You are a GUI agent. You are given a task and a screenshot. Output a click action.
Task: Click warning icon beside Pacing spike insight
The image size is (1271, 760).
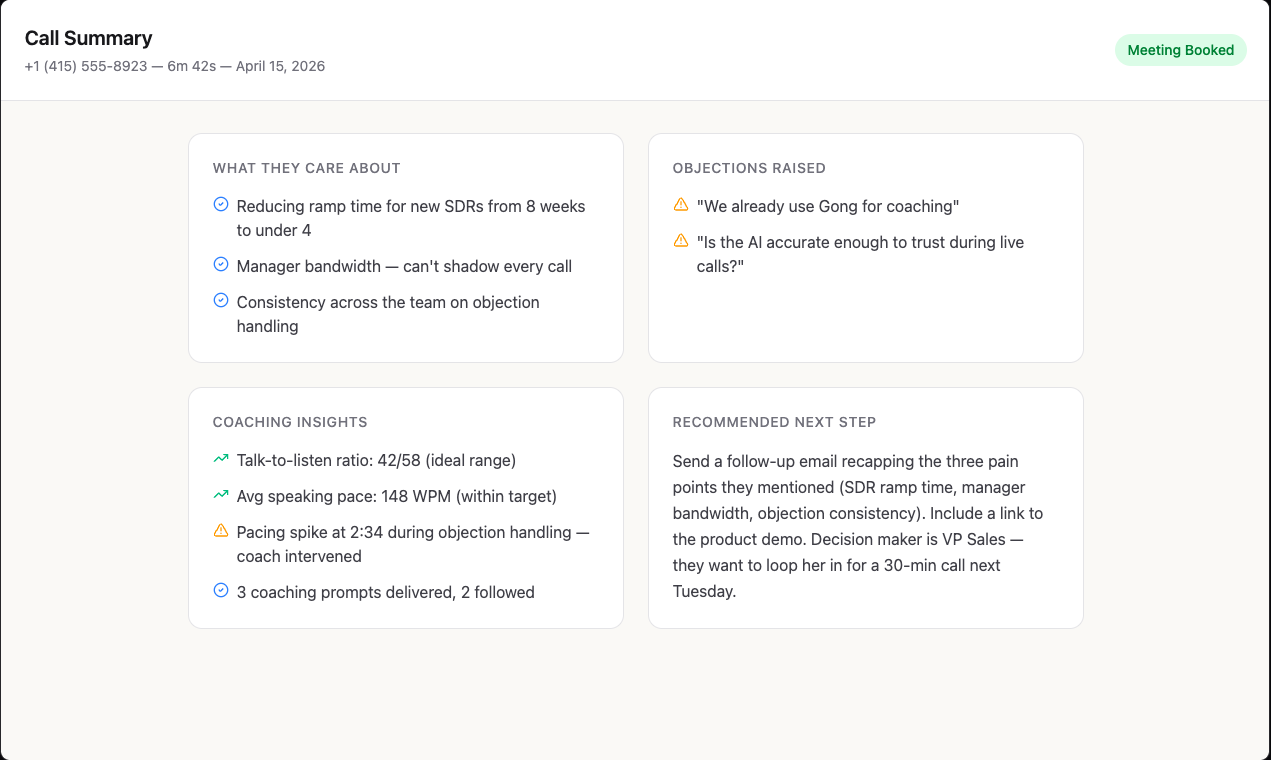[221, 531]
